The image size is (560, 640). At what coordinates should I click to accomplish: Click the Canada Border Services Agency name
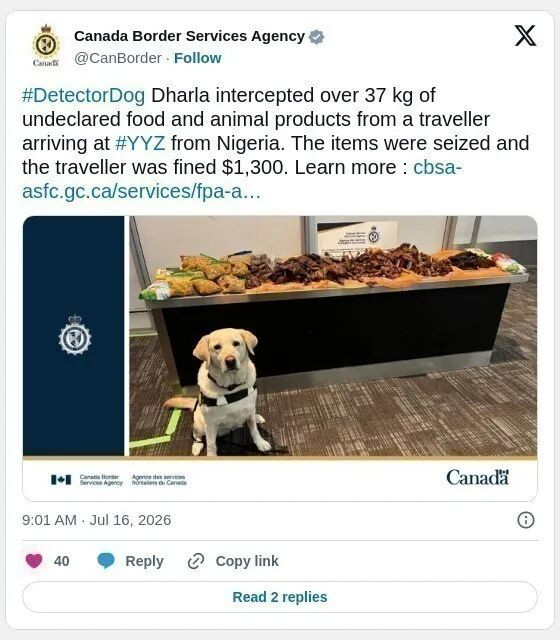point(189,36)
